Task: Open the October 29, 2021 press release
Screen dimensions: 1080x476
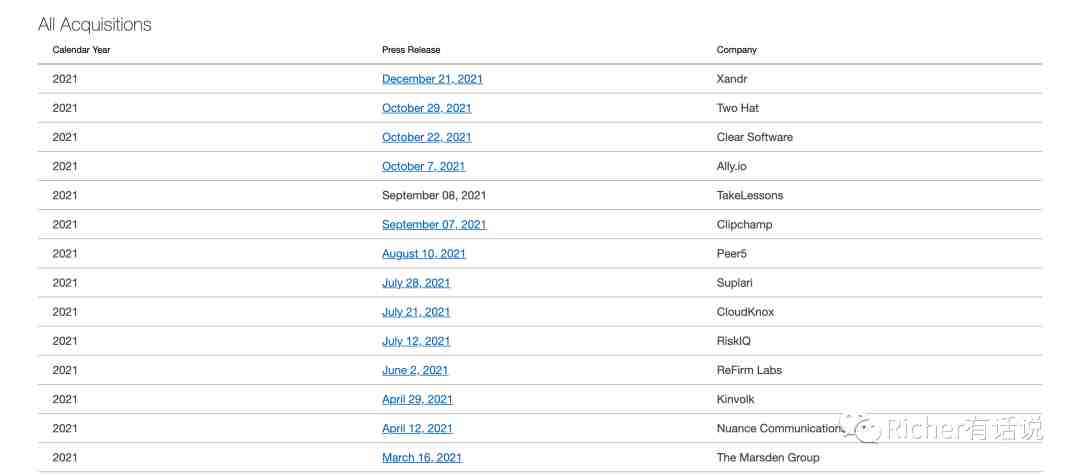Action: pos(426,108)
